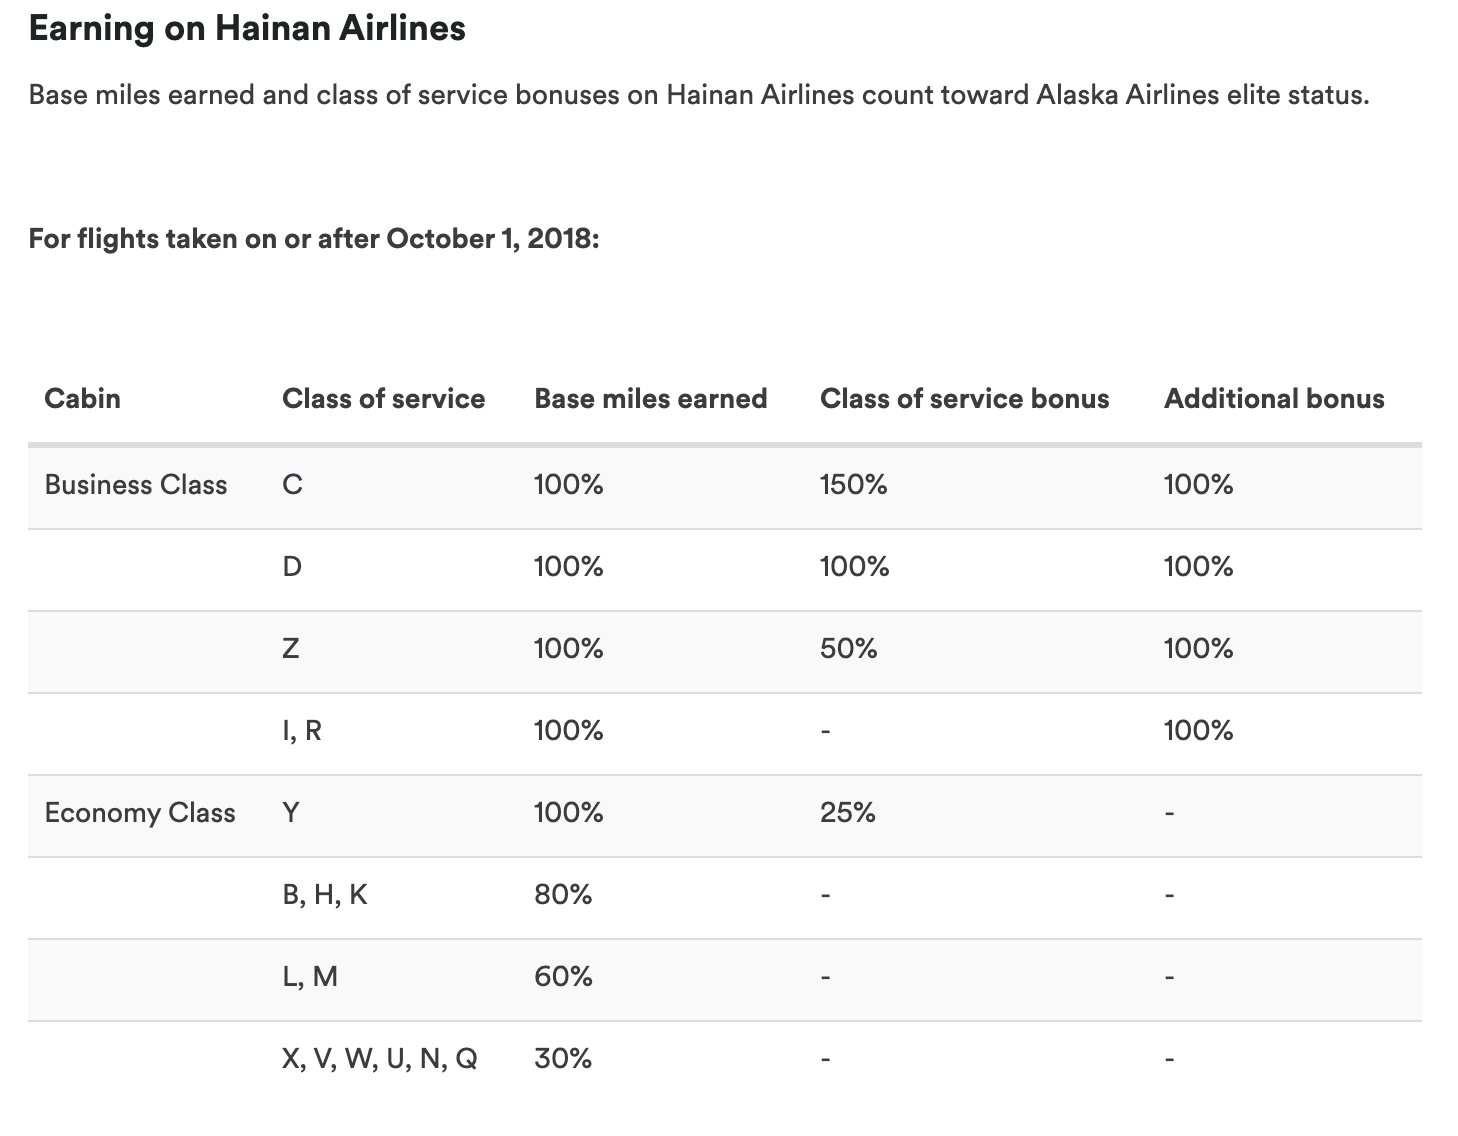This screenshot has width=1458, height=1136.
Task: Select the 'L, M' fare class cell
Action: click(310, 977)
